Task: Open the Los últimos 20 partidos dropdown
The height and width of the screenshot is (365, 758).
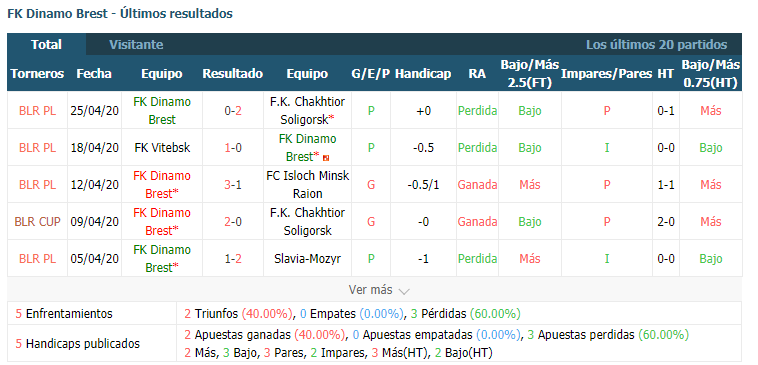Action: tap(656, 44)
